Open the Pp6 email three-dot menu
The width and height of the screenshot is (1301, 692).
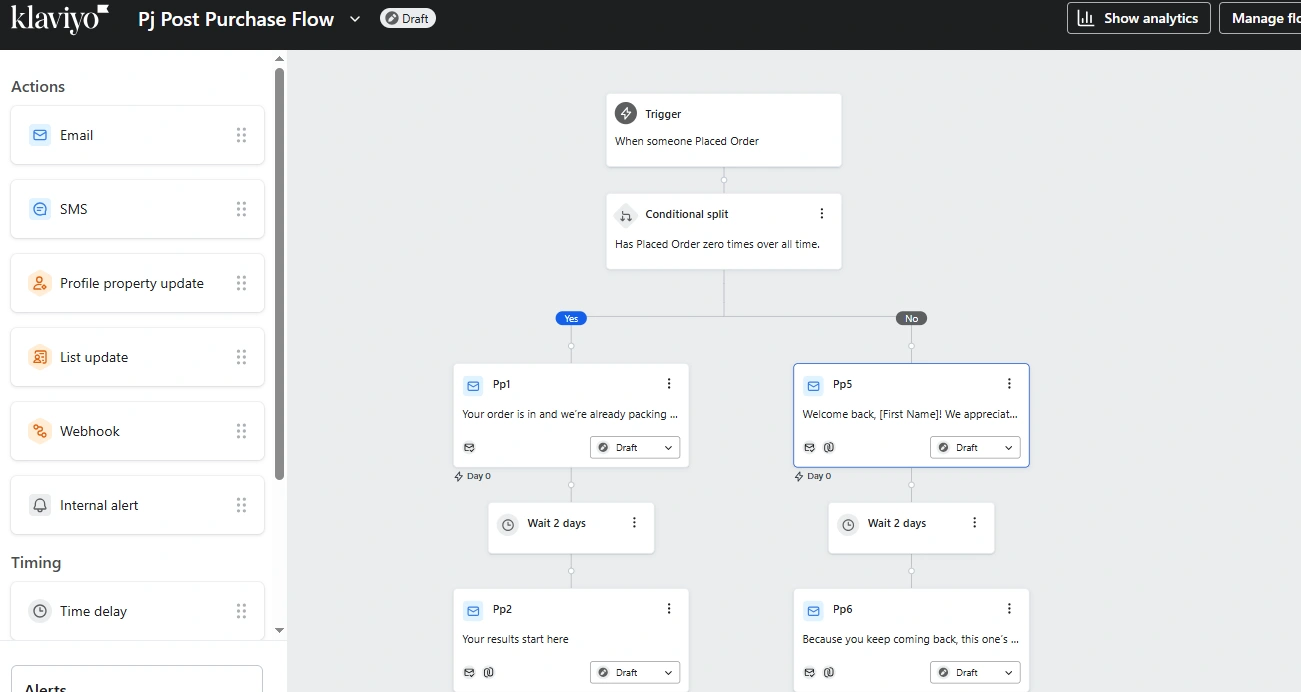coord(1009,609)
